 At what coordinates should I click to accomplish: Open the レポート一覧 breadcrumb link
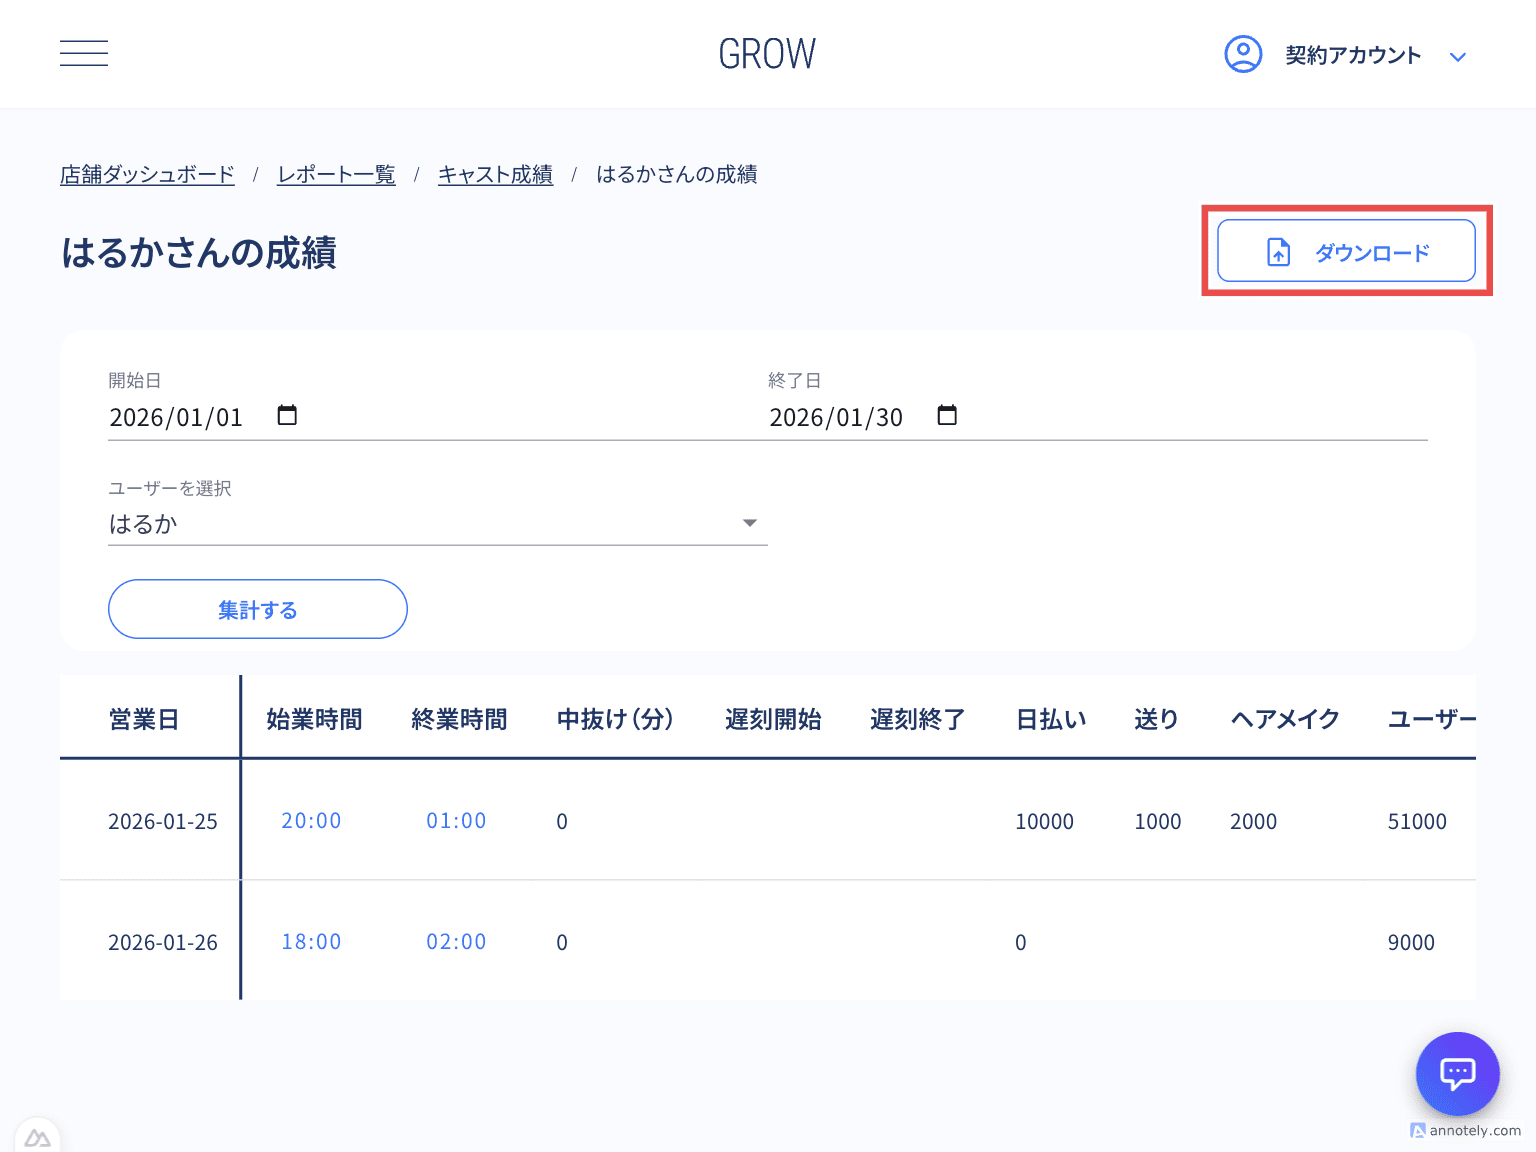click(336, 174)
